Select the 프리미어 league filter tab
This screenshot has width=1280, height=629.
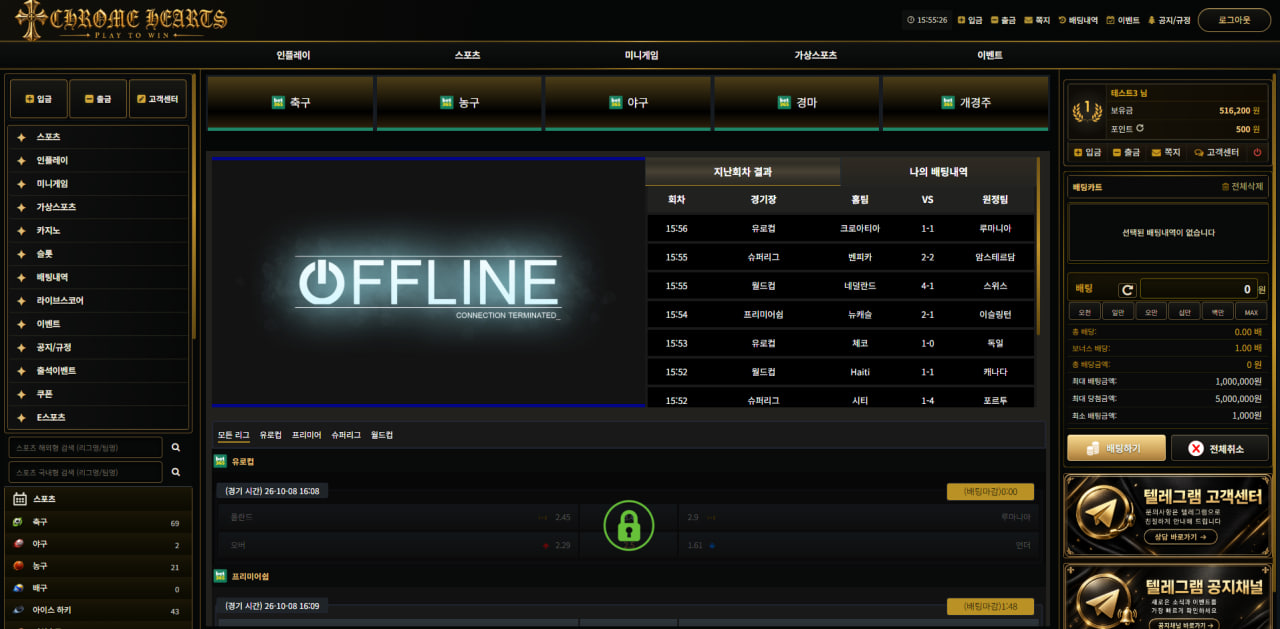307,435
